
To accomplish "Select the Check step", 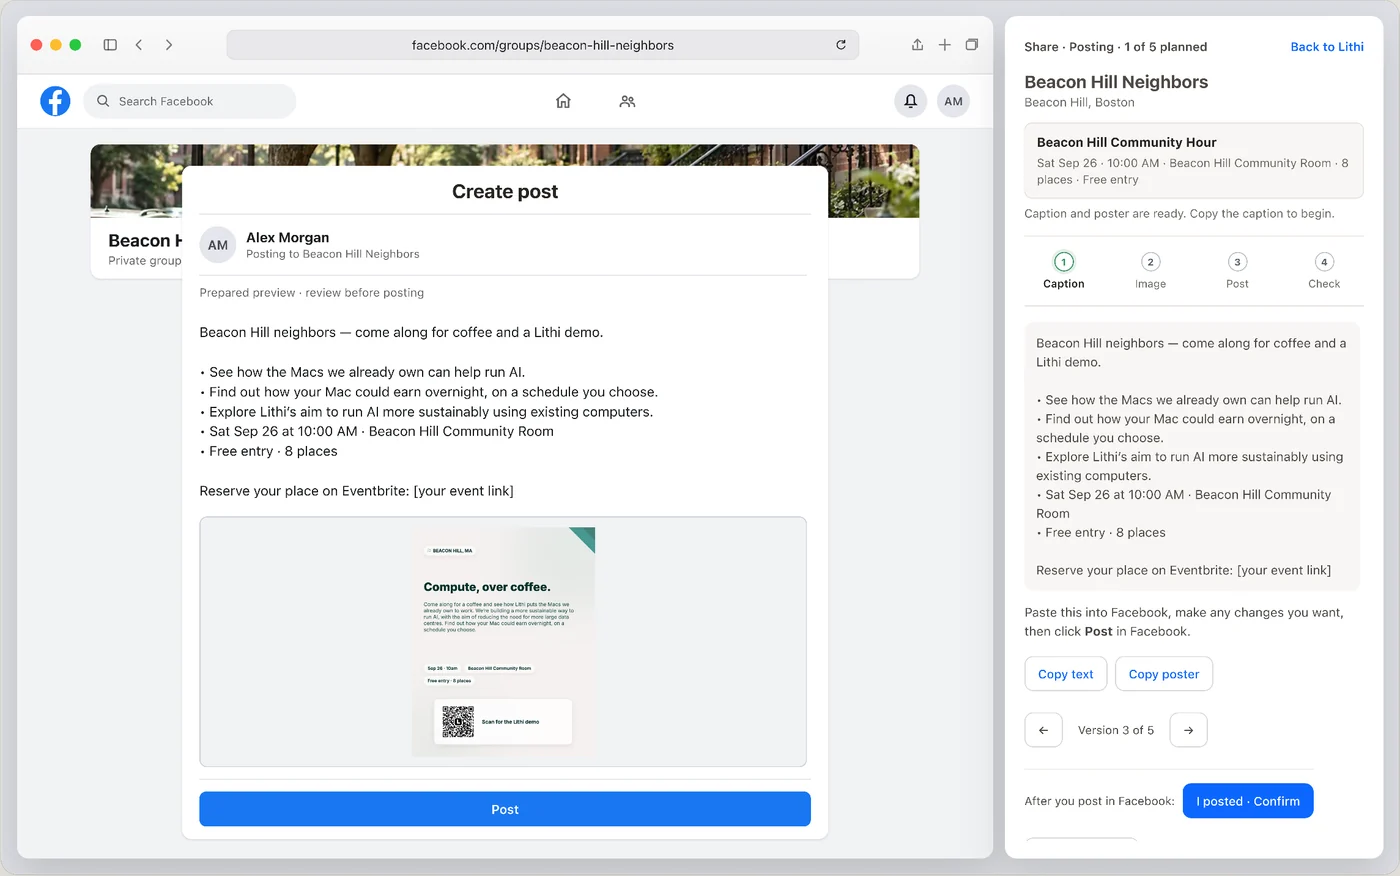I will 1324,271.
